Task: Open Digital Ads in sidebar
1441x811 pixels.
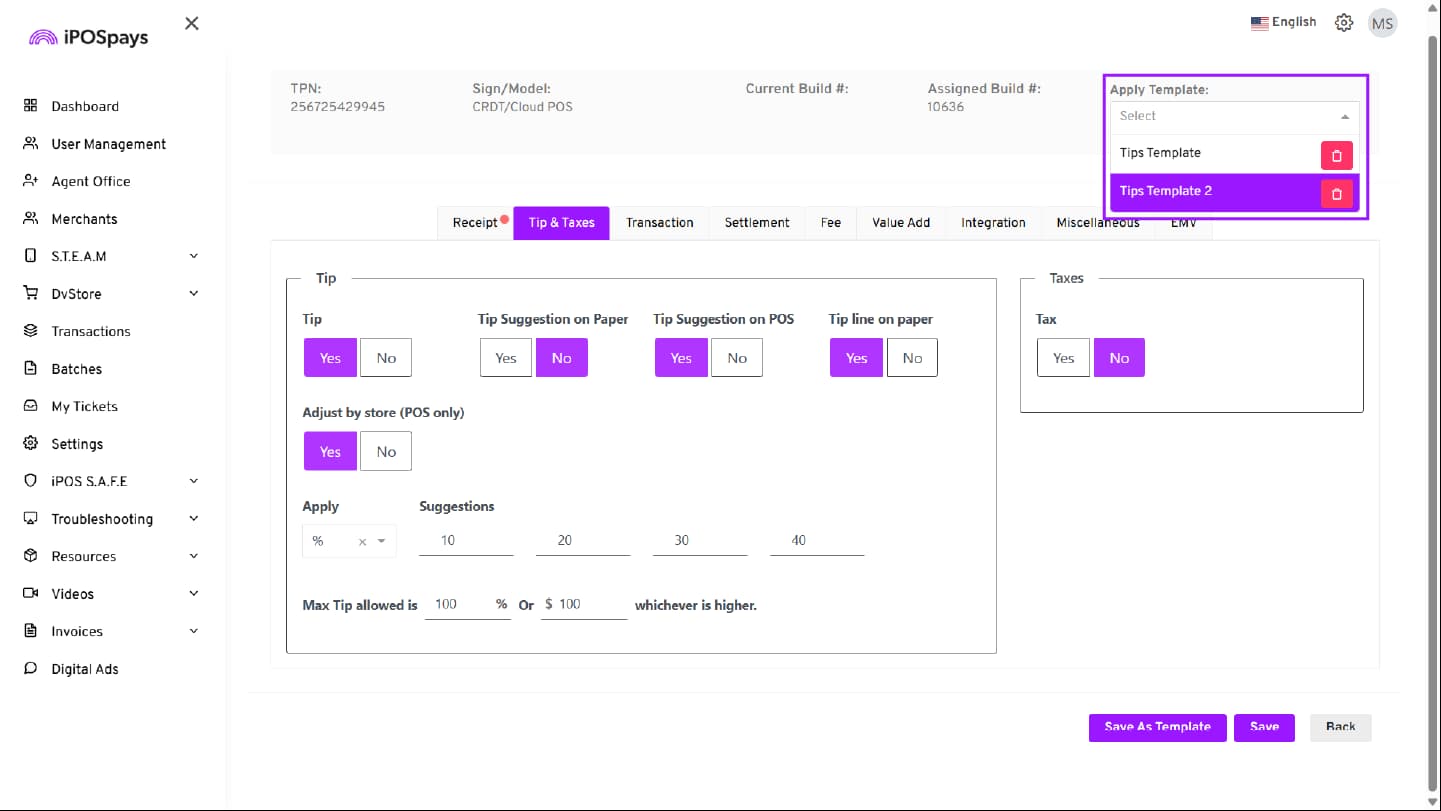Action: [84, 669]
